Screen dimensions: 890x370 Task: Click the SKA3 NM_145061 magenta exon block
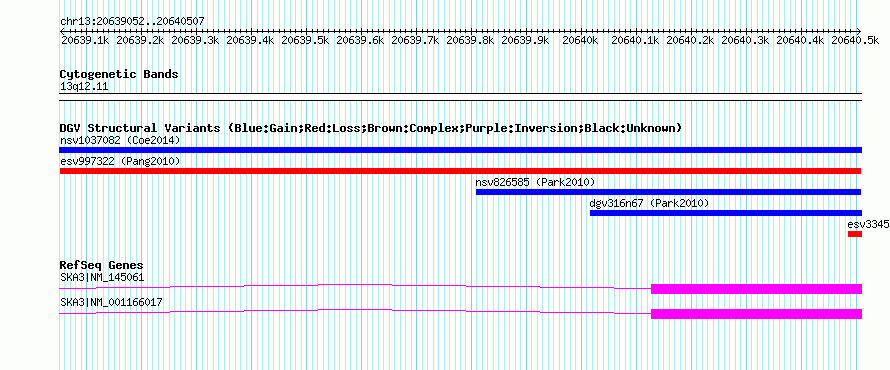pos(756,288)
